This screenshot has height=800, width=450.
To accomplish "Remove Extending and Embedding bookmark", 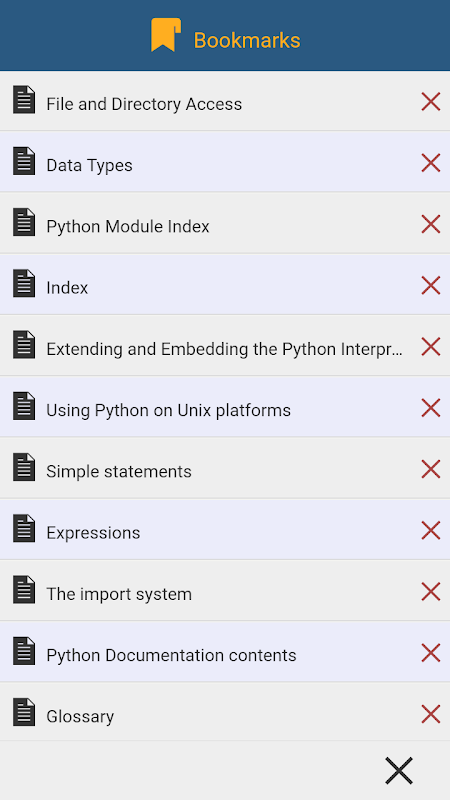I will click(431, 346).
